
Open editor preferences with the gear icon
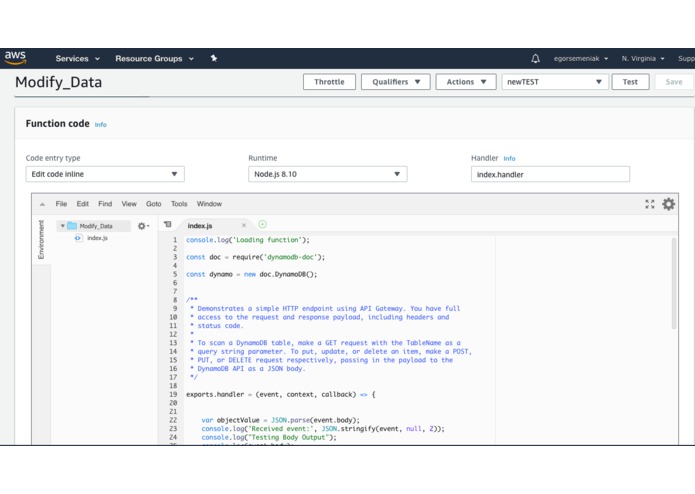click(668, 204)
